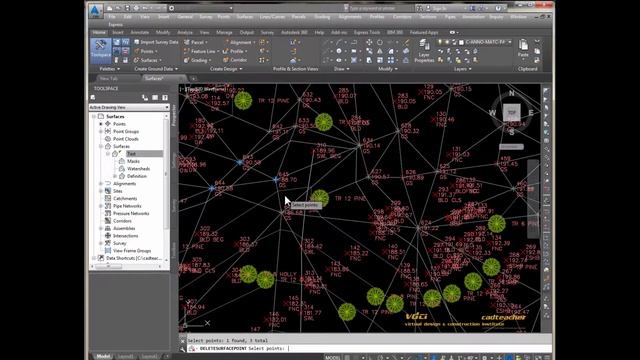Expand the Draw panel
Viewport: 640px width, 360px height.
click(342, 69)
